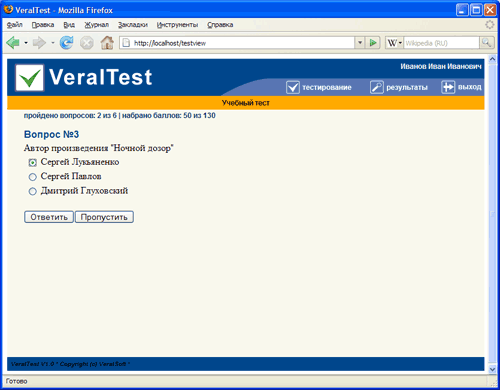The image size is (500, 390).
Task: Open the Правка menu
Action: tap(43, 25)
